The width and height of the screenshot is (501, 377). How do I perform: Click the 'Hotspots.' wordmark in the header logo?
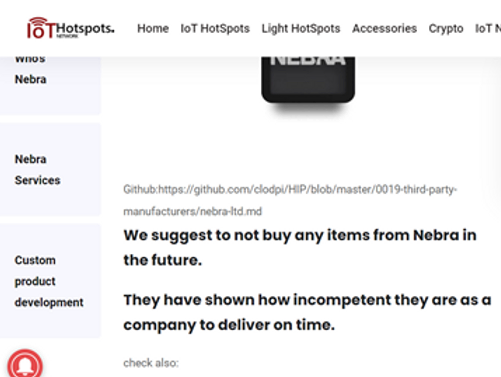pos(85,29)
